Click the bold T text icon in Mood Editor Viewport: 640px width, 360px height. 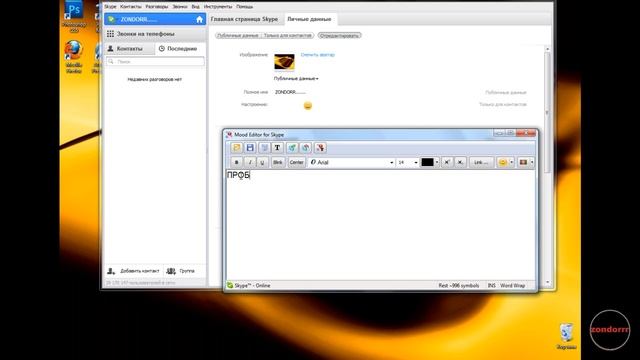pos(278,148)
